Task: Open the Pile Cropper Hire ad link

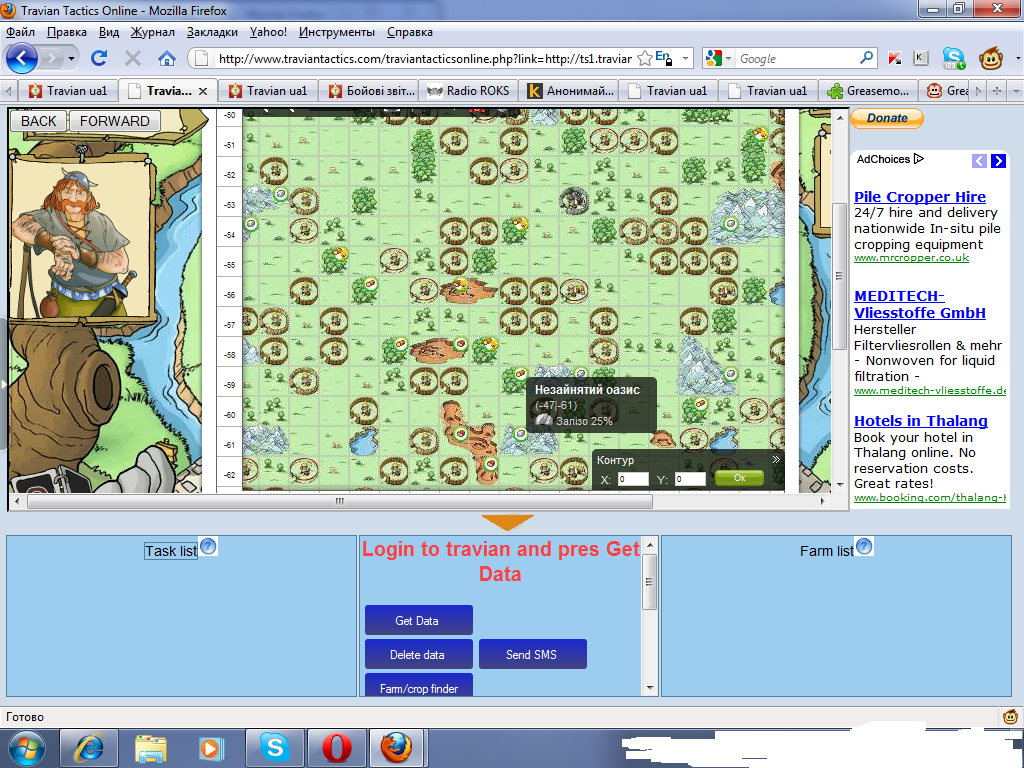Action: (920, 197)
